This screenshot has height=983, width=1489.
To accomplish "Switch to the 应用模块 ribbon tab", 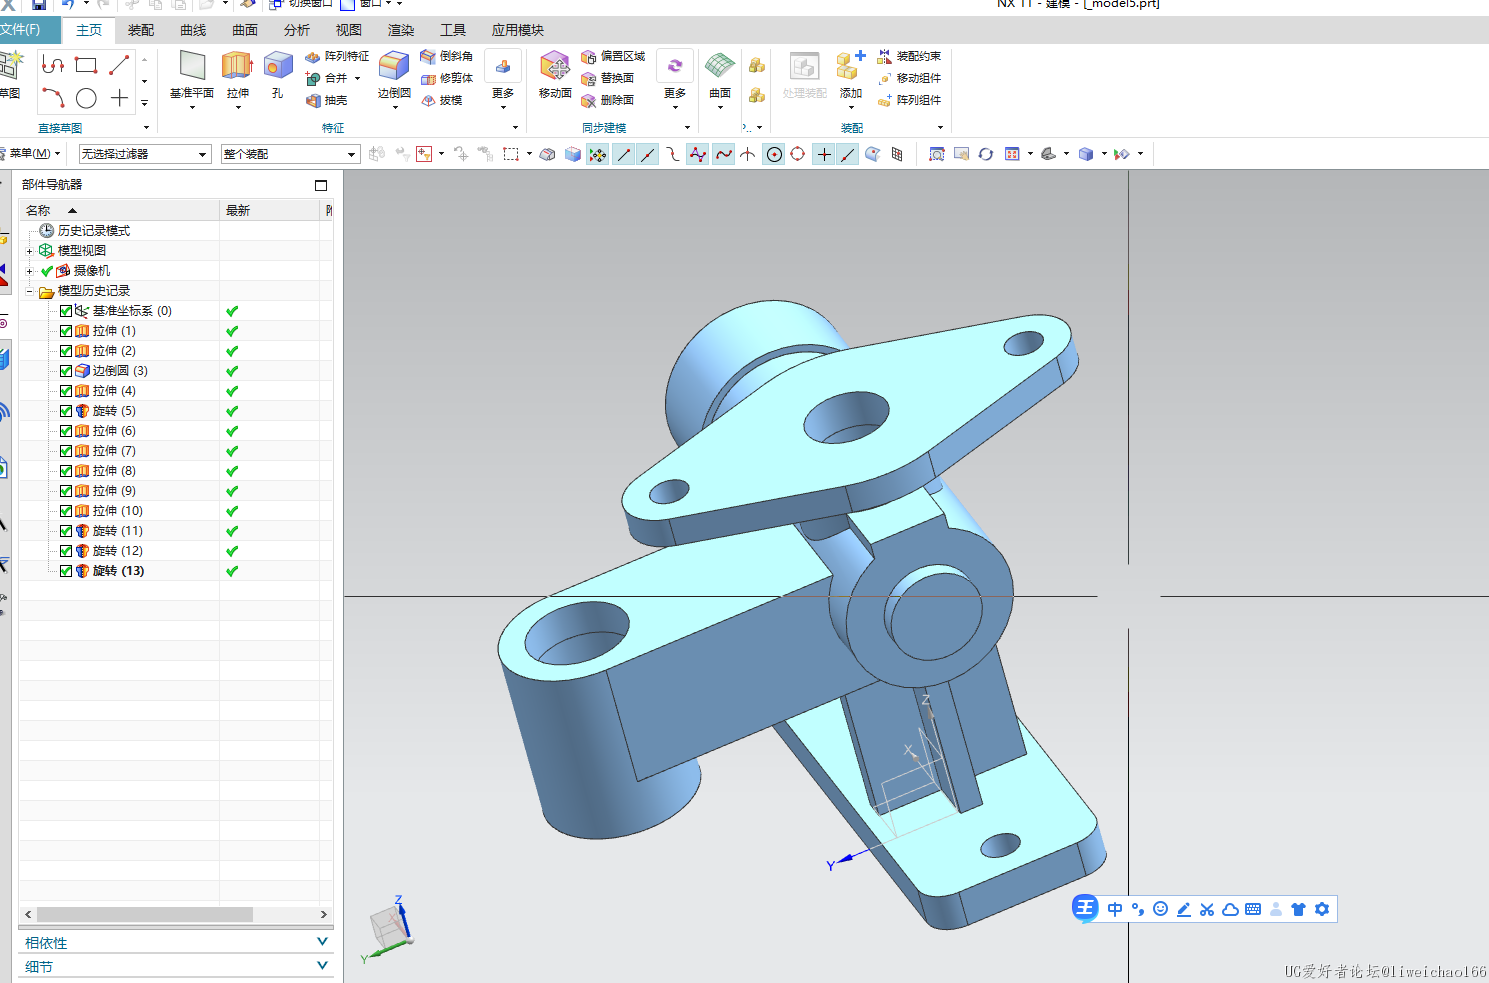I will pos(518,30).
